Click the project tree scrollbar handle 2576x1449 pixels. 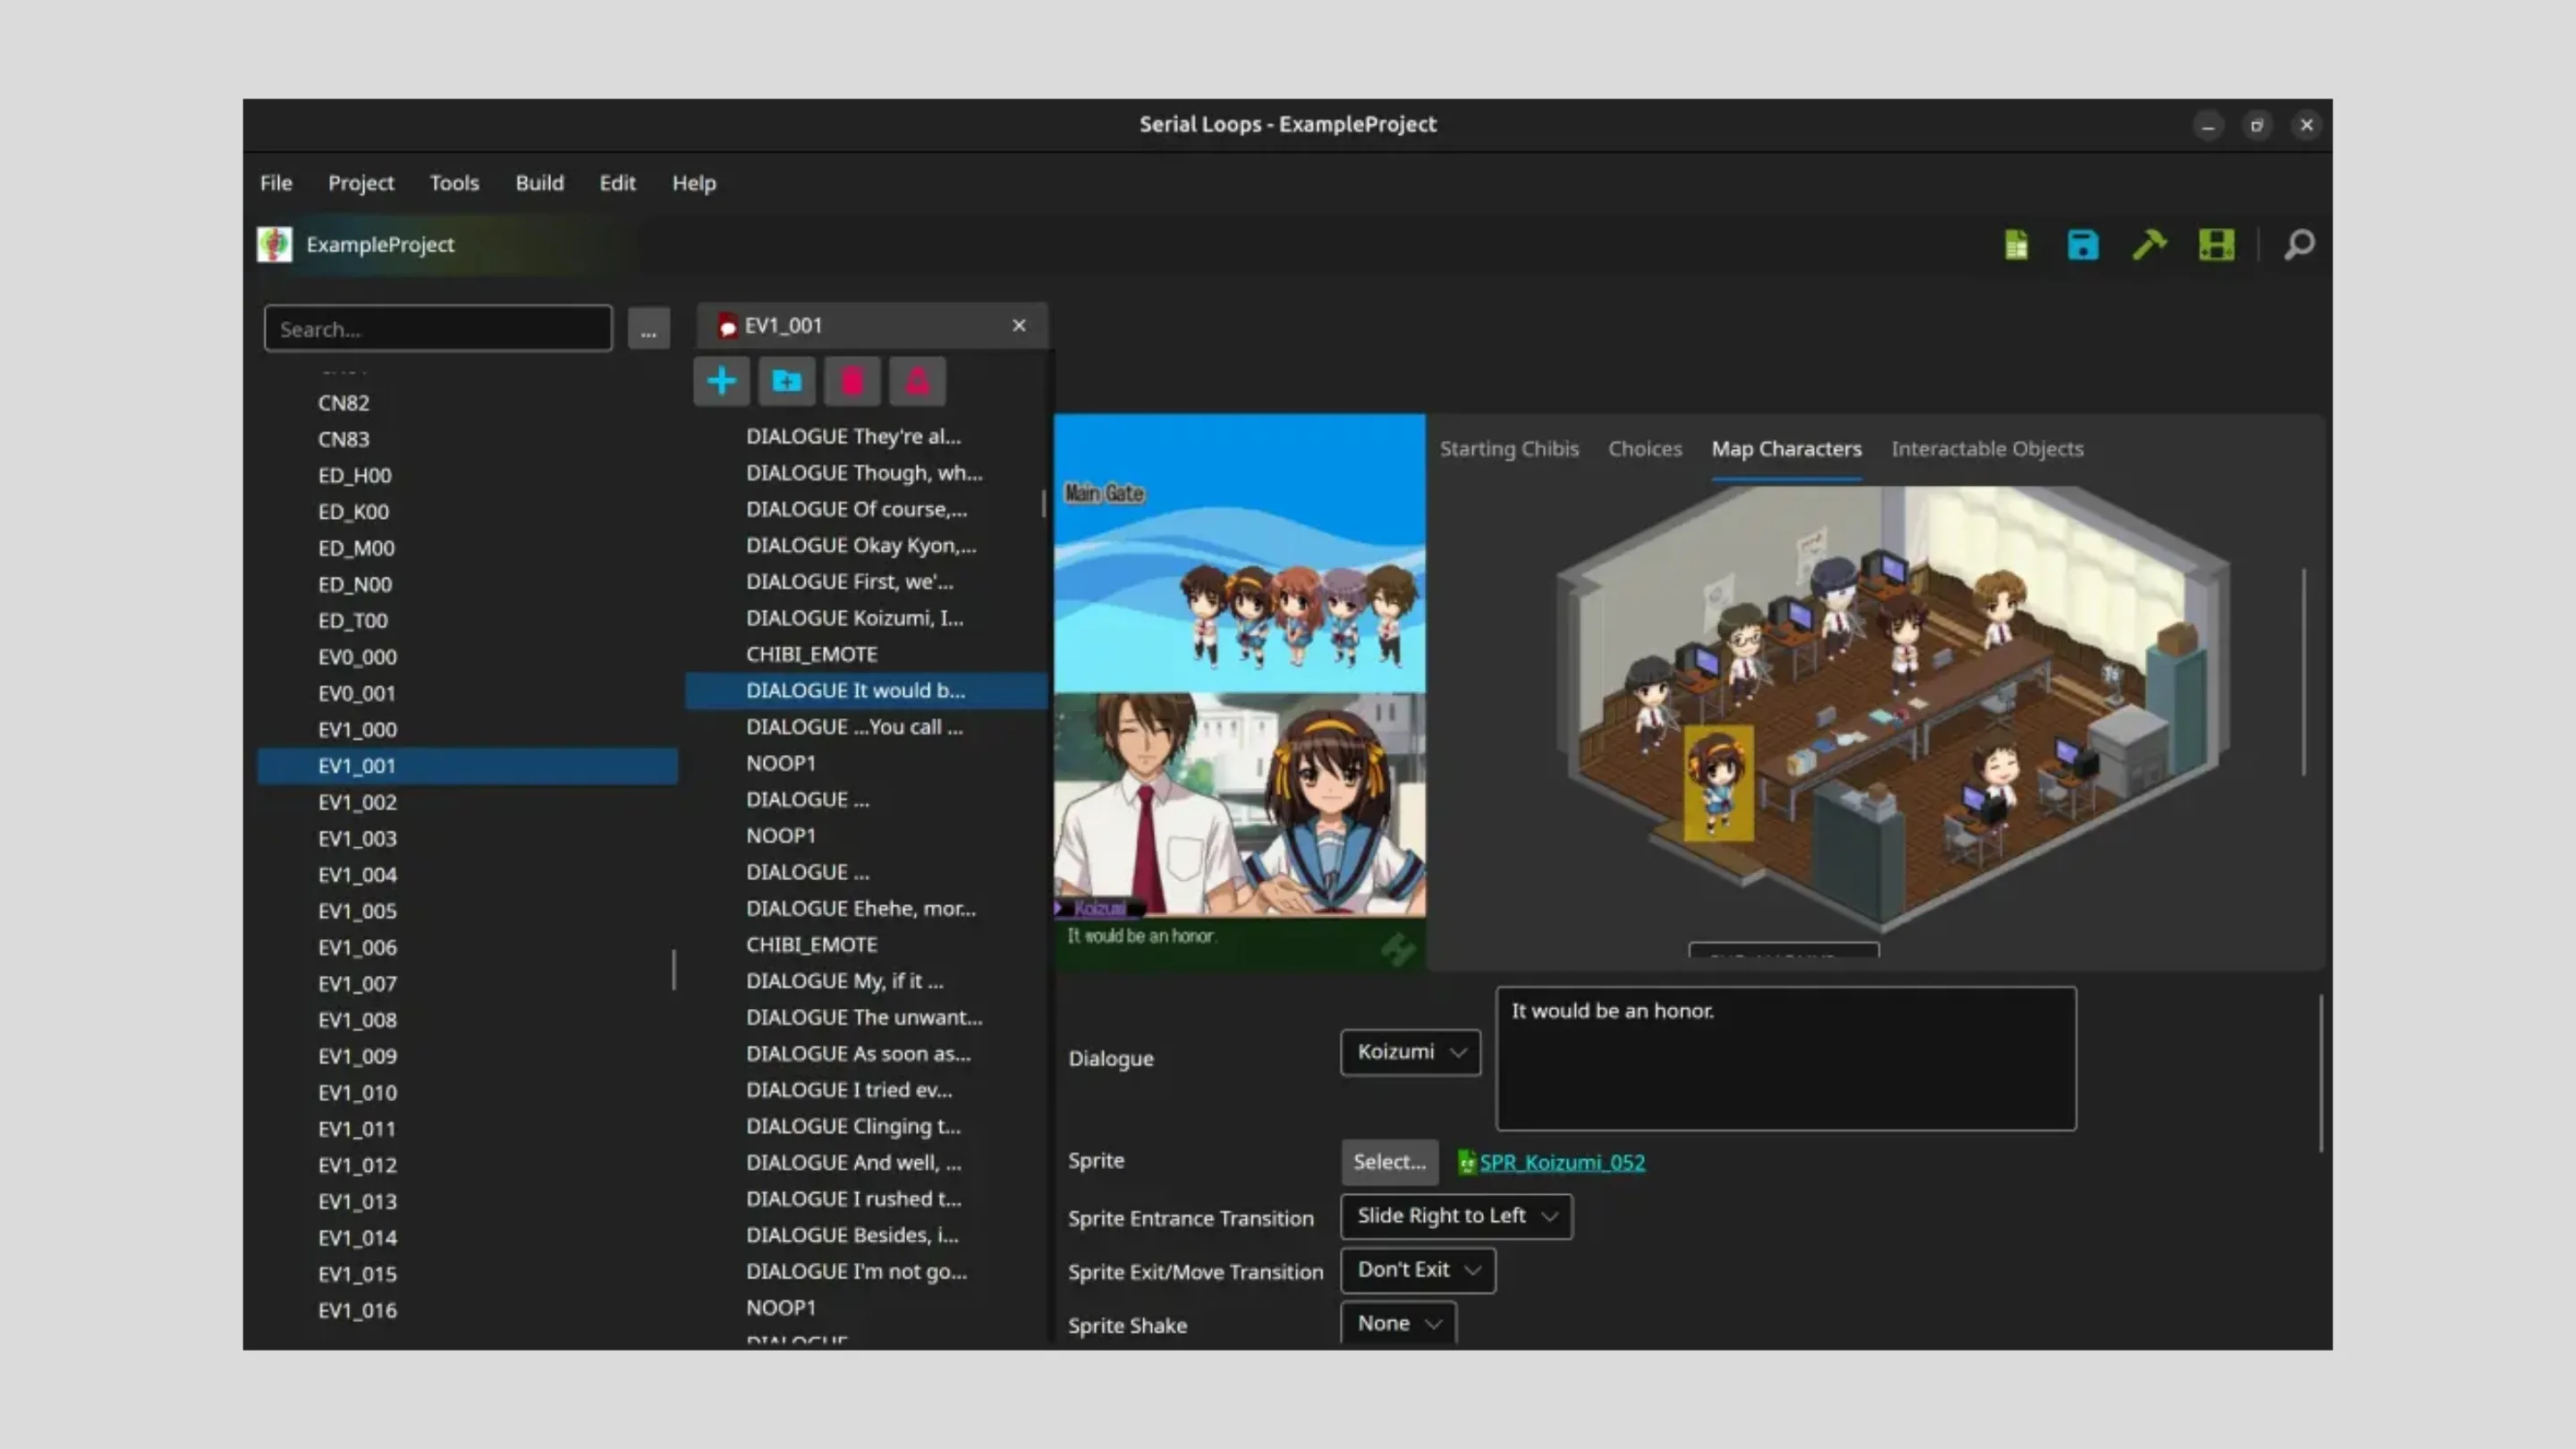pos(674,970)
